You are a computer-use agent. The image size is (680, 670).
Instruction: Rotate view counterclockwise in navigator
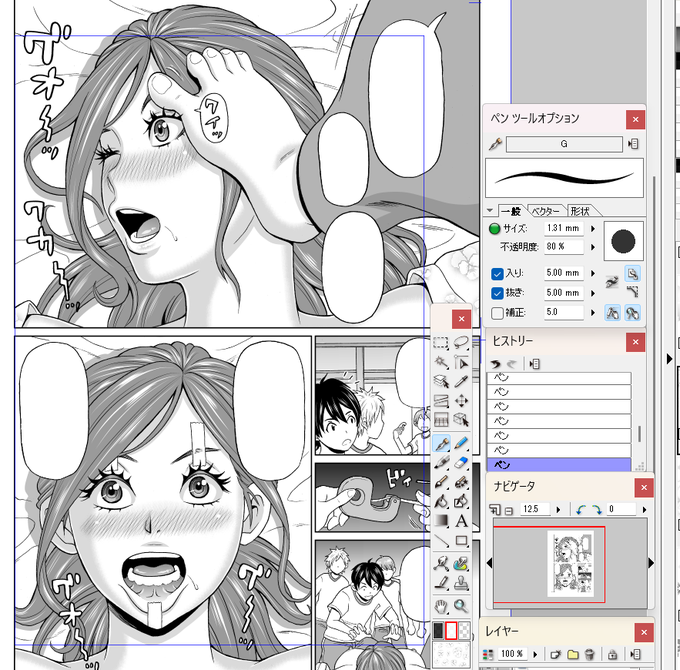(581, 510)
